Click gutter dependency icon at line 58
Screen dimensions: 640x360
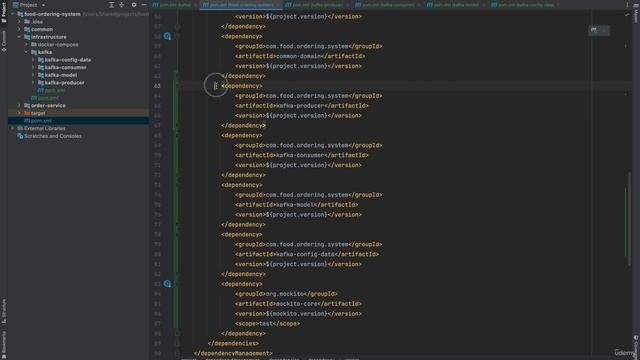[x=167, y=36]
